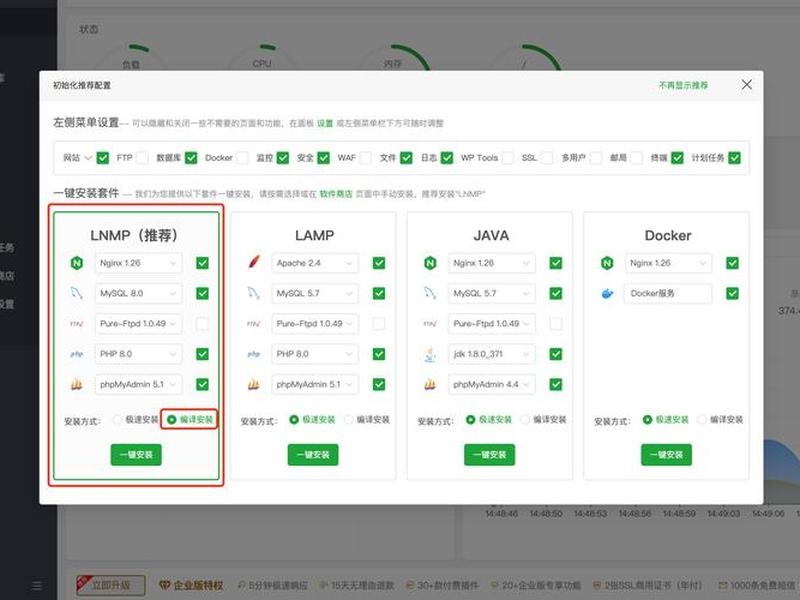Expand the 网站 chevron in menu settings
800x600 pixels.
(x=88, y=158)
